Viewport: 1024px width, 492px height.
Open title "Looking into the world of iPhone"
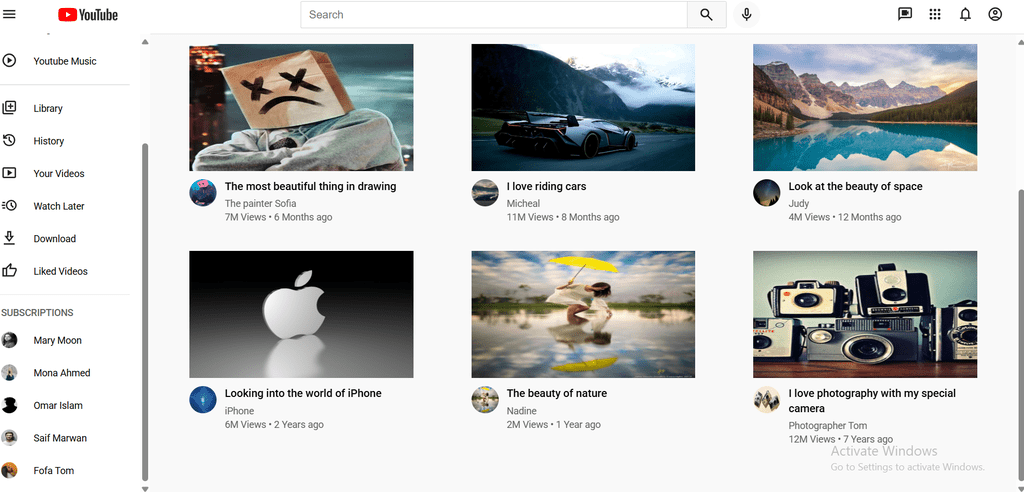(x=303, y=393)
